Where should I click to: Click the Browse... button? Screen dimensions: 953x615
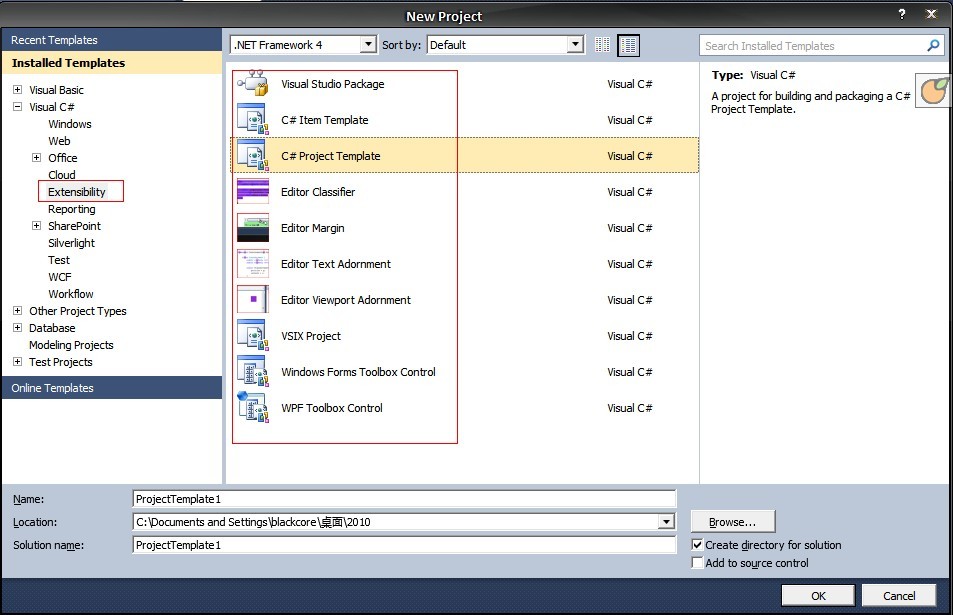pyautogui.click(x=732, y=522)
